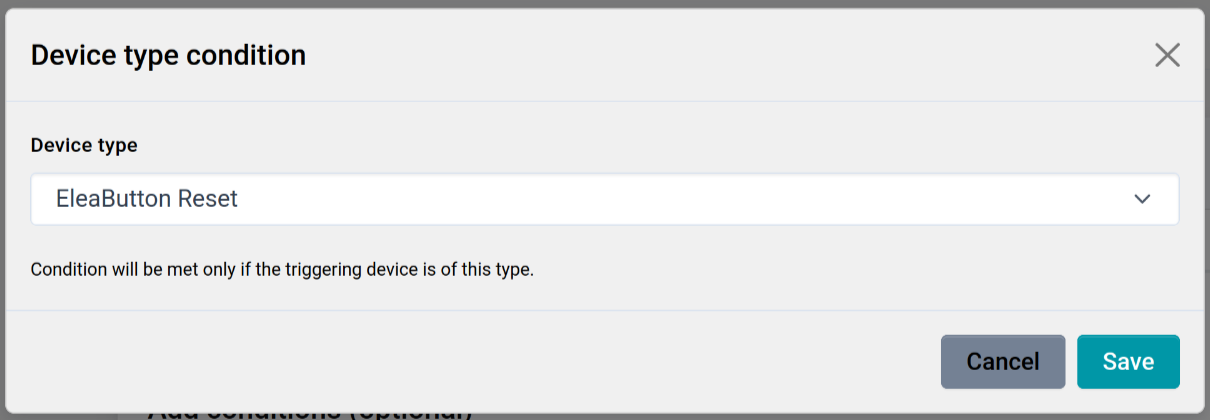The height and width of the screenshot is (420, 1210).
Task: Save the device type condition
Action: point(1128,361)
